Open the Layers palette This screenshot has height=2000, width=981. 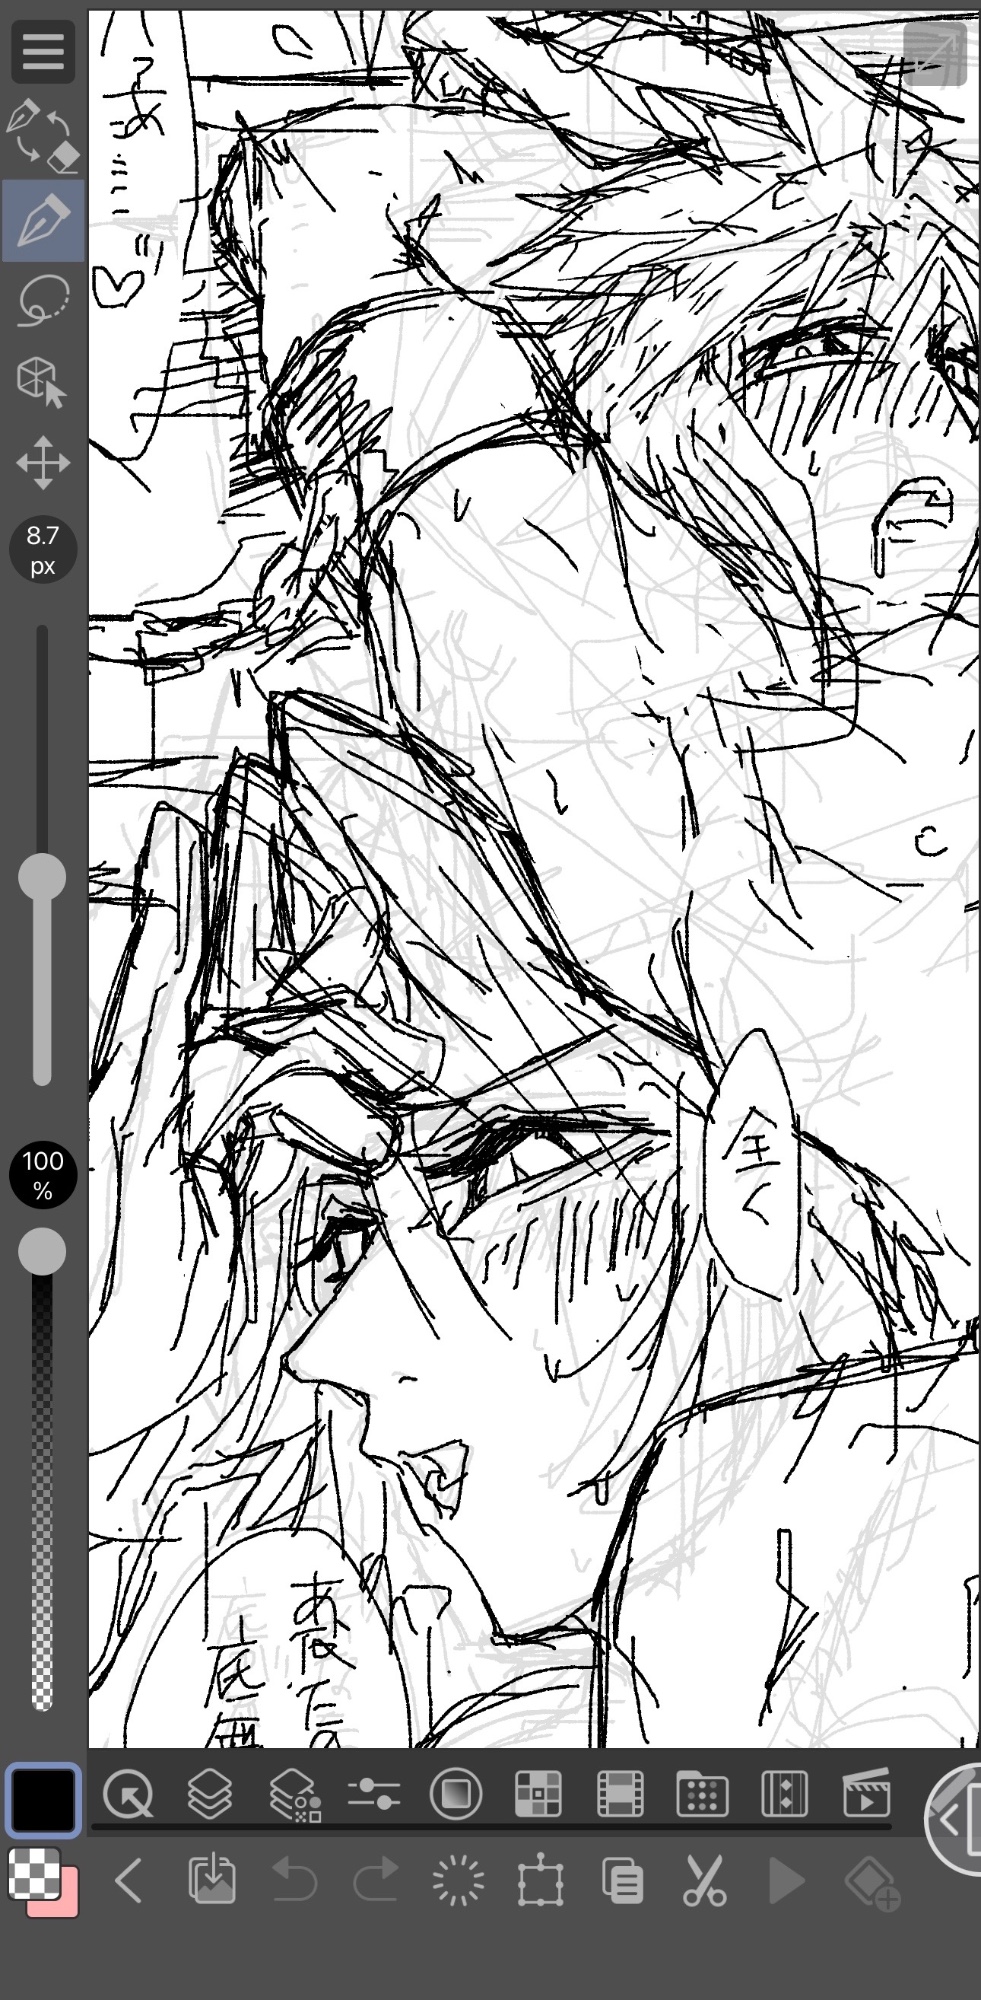pyautogui.click(x=210, y=1795)
